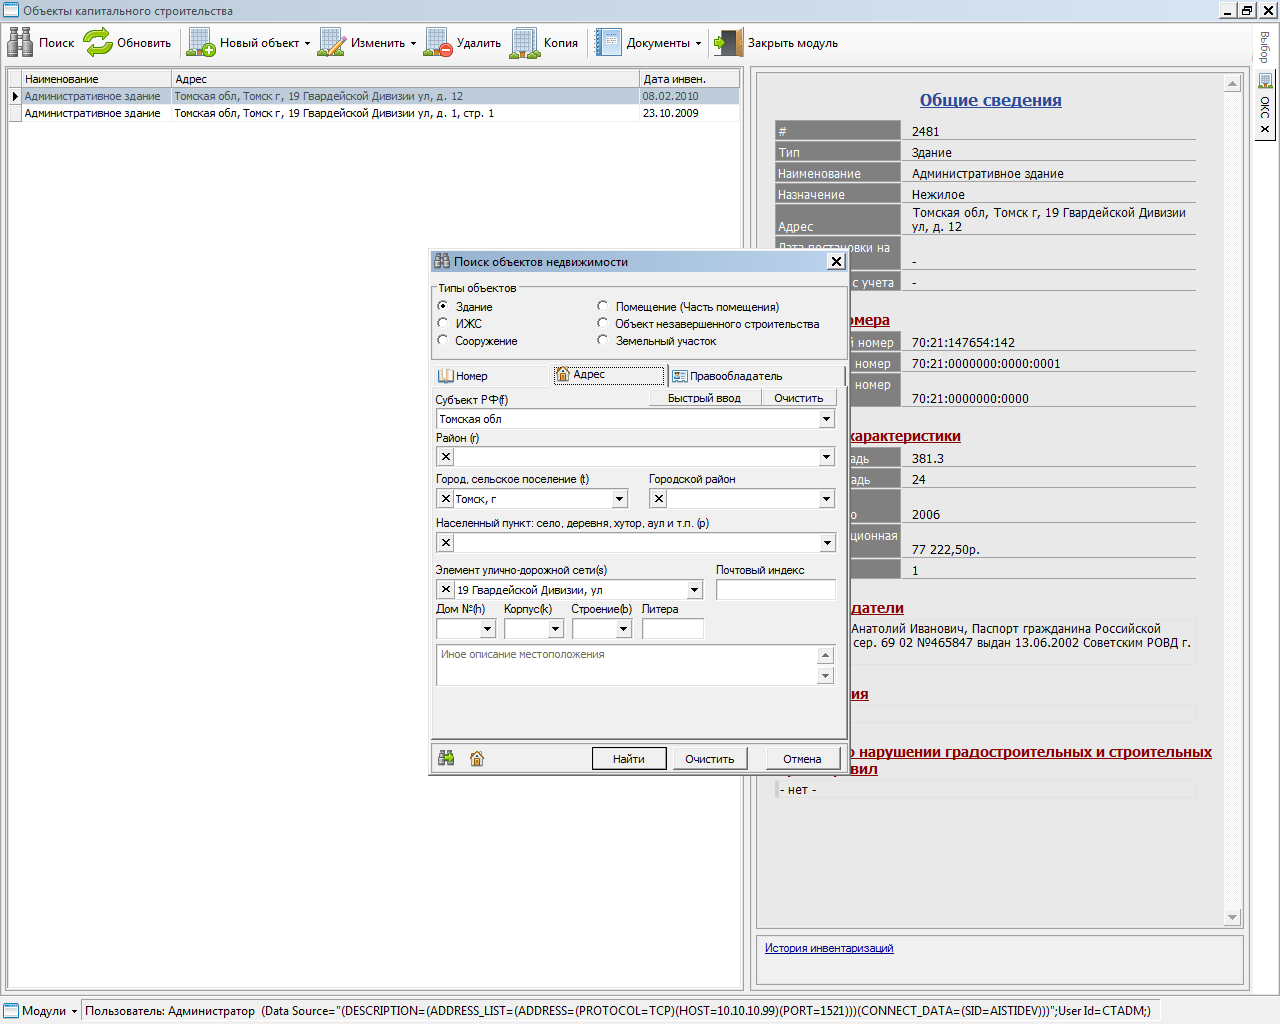Click the Поиск binoculars icon in toolbar
1280x1024 pixels.
pyautogui.click(x=20, y=42)
